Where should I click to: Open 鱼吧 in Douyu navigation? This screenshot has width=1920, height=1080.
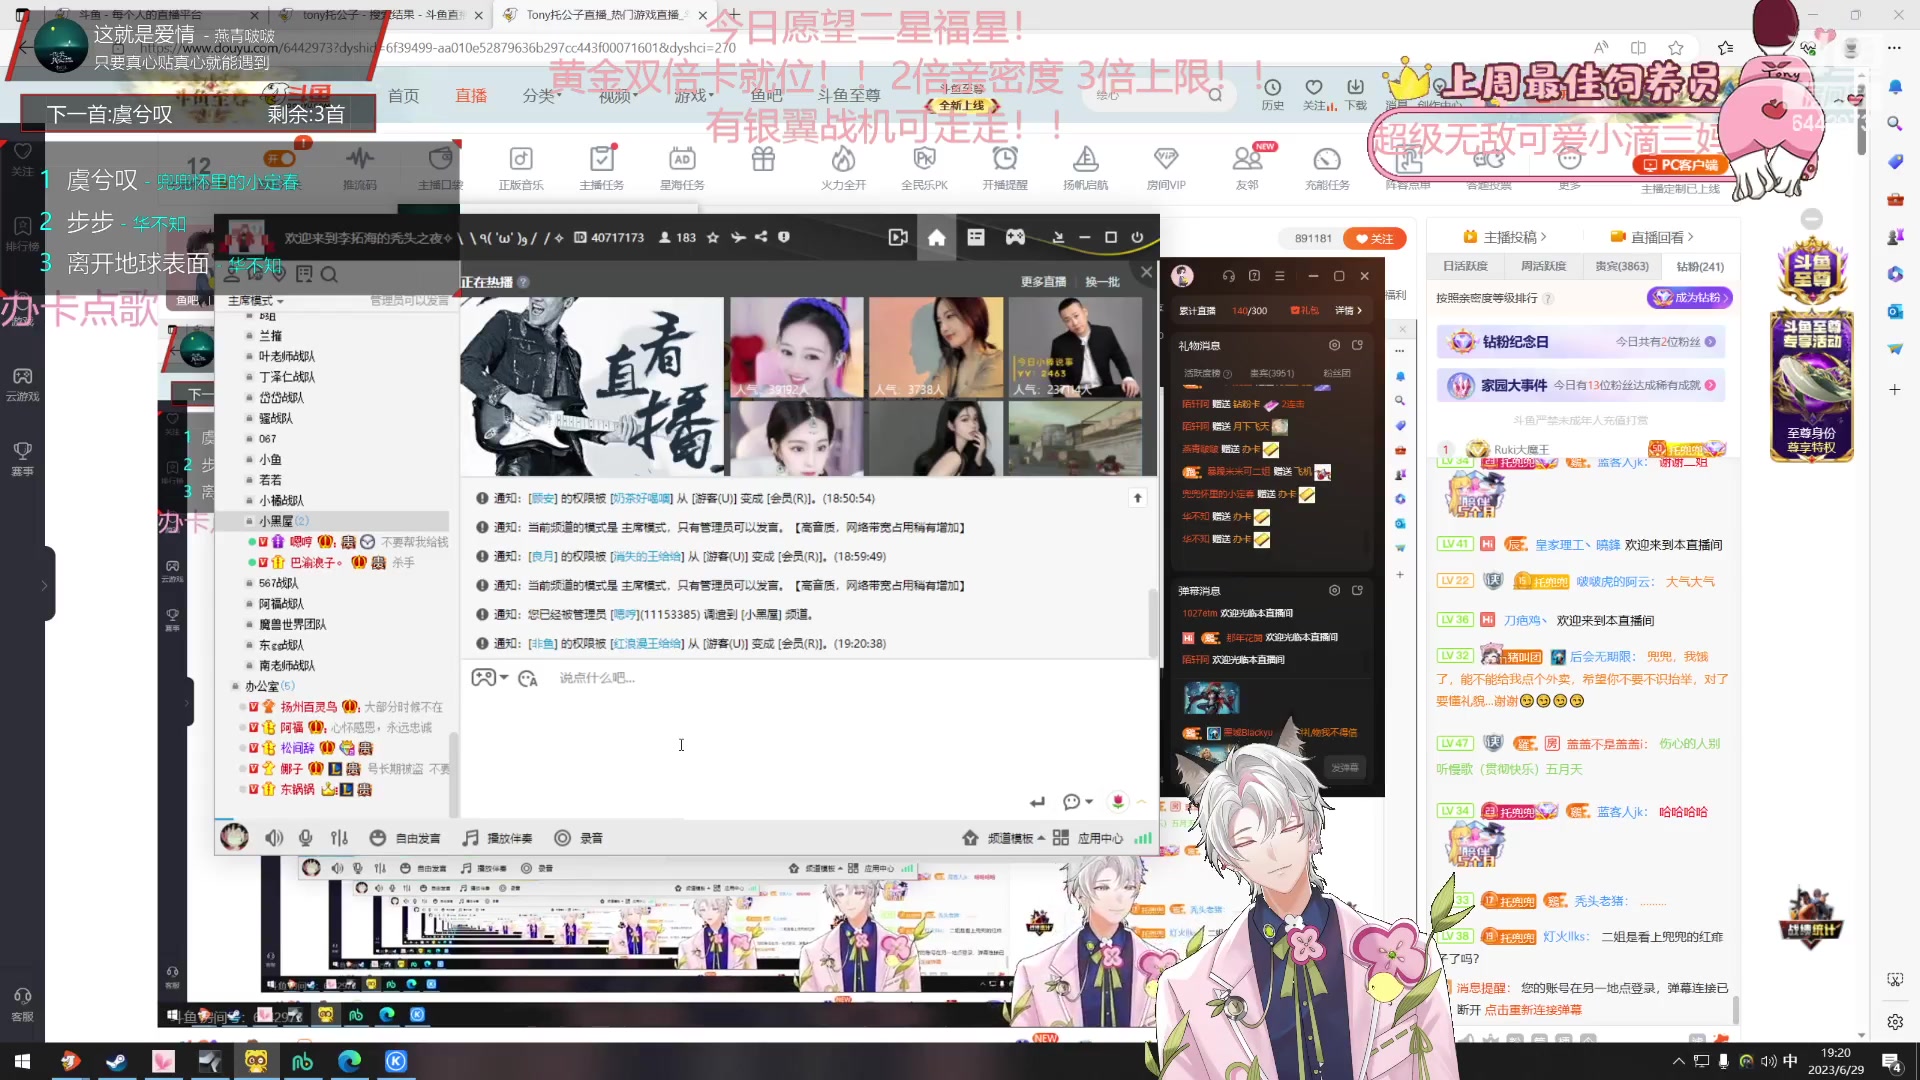[x=767, y=96]
